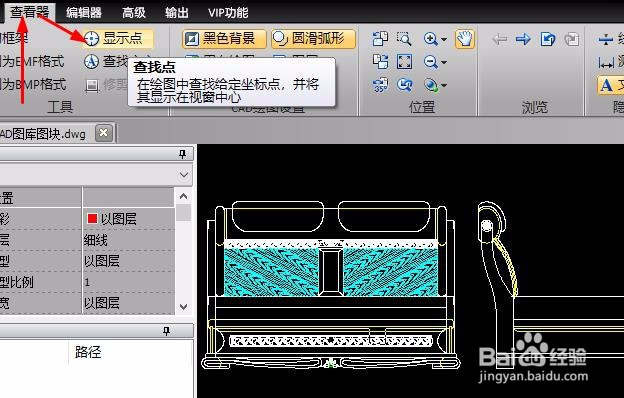Switch to the 编辑器 tab
Screen dimensions: 624x398
[x=84, y=13]
